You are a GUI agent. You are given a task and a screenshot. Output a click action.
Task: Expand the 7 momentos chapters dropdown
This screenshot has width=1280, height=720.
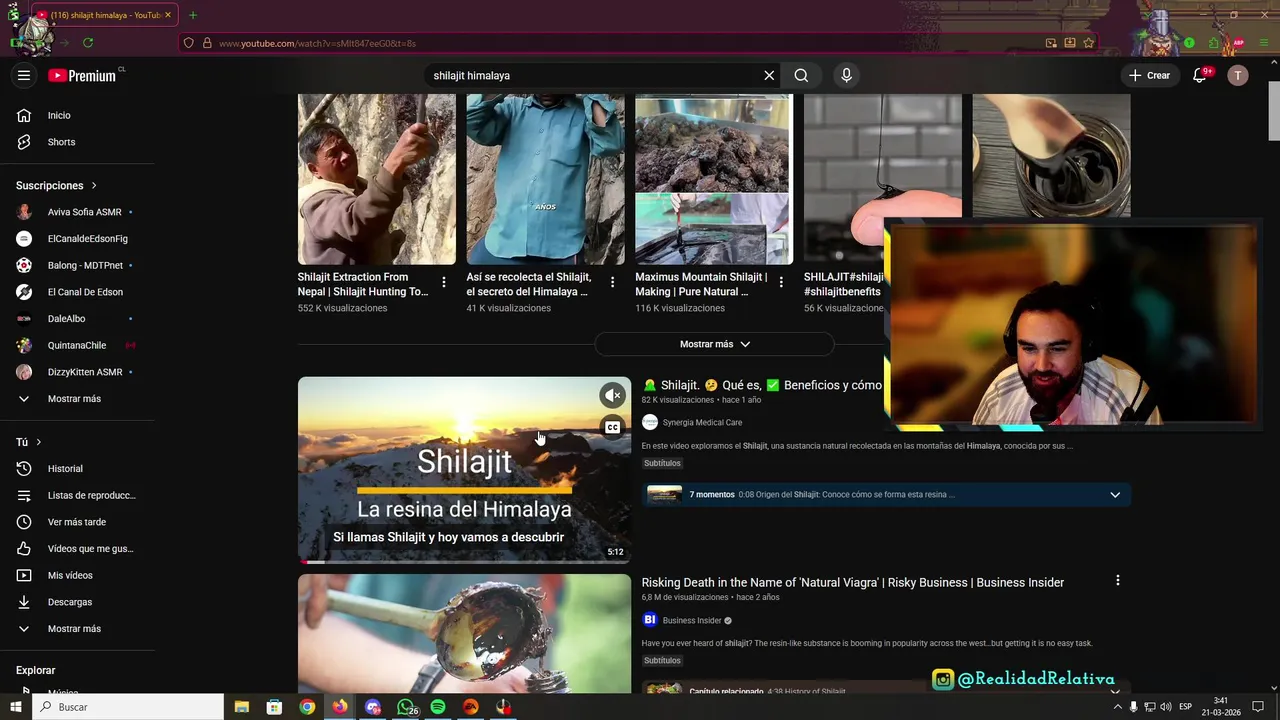coord(1115,495)
